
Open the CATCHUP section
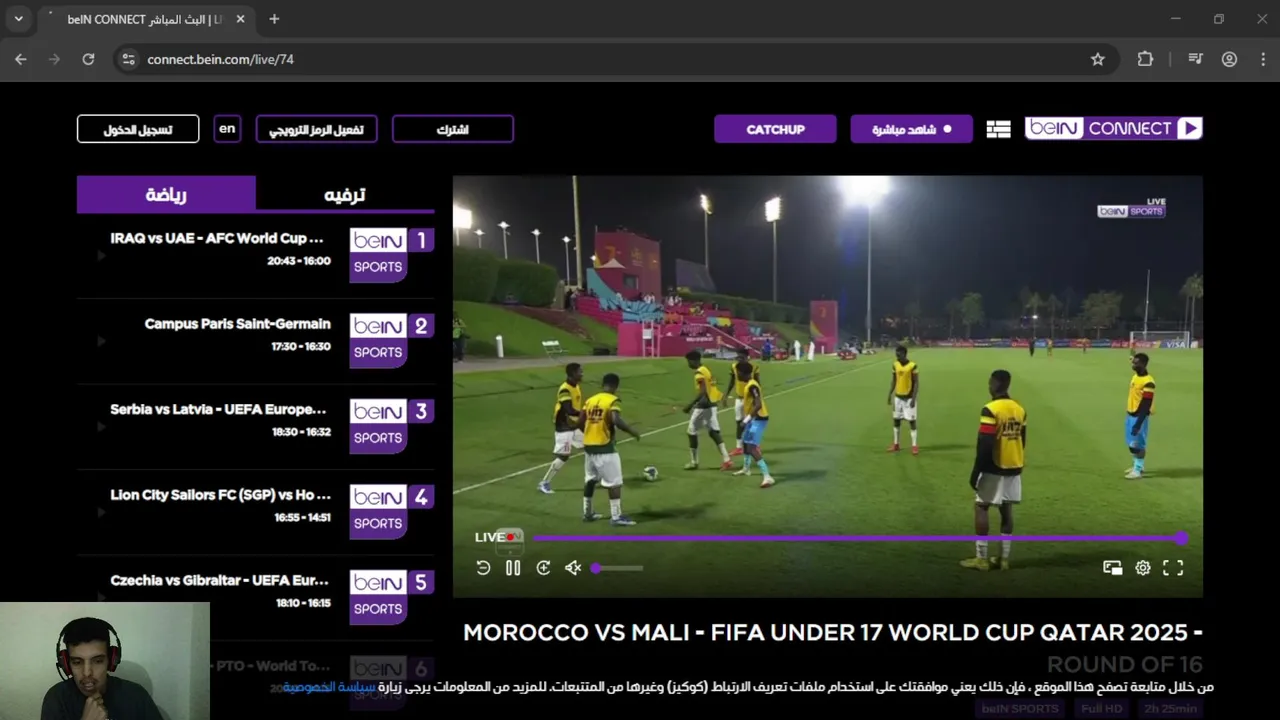tap(775, 129)
